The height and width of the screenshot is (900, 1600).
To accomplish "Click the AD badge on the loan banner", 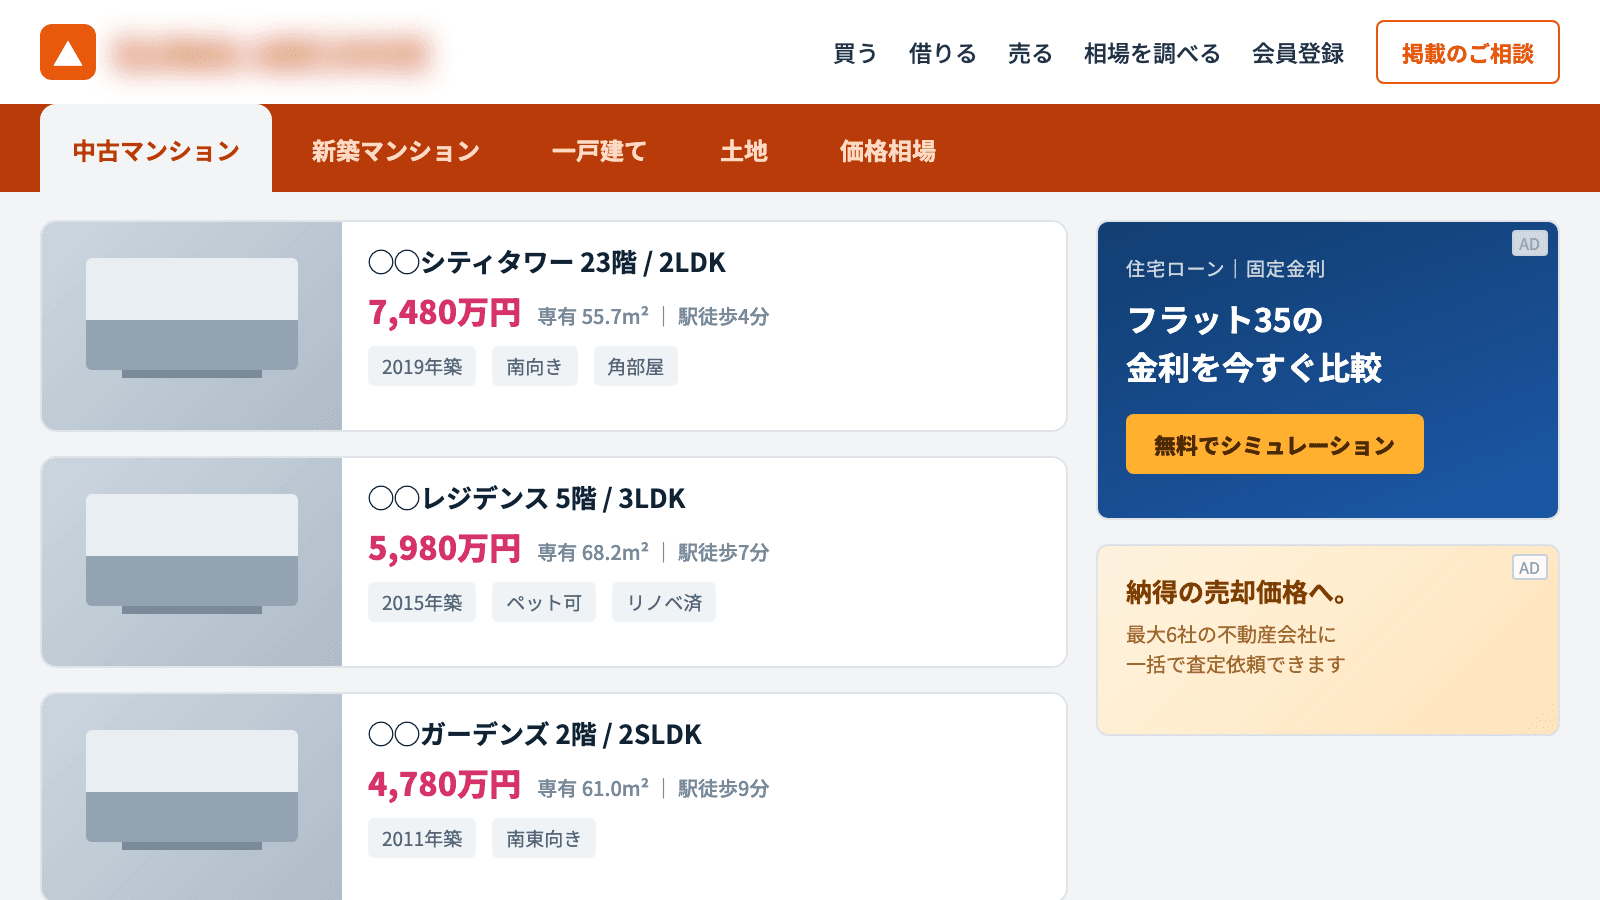I will click(x=1530, y=243).
